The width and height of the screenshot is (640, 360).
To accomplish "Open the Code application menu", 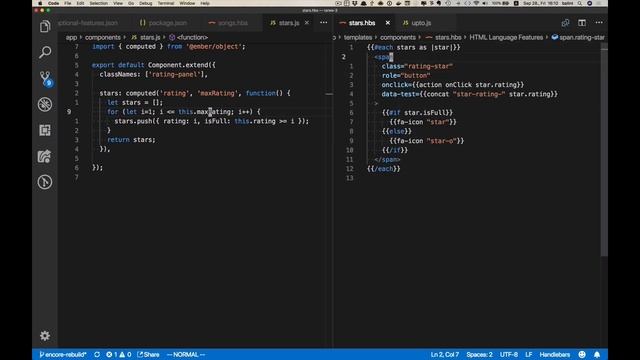I will [53, 3].
